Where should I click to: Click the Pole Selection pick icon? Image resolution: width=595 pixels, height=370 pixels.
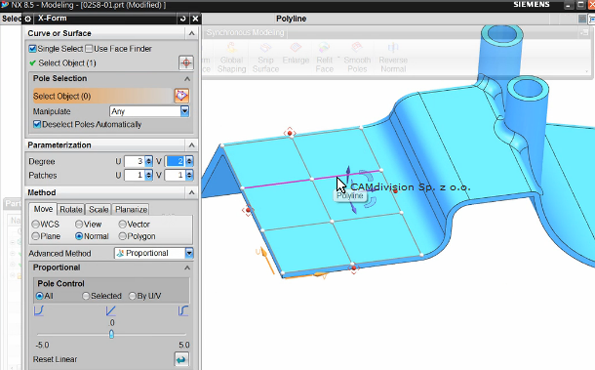coord(181,96)
